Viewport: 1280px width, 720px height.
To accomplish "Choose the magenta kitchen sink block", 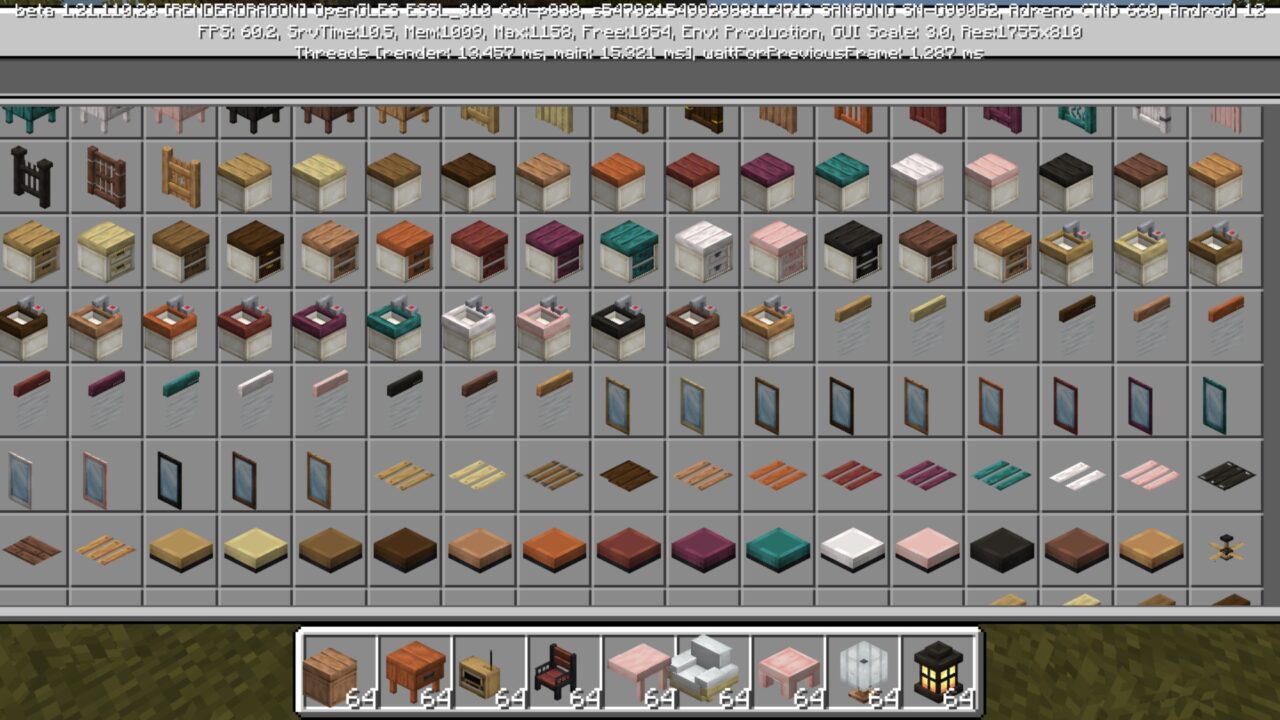I will point(319,327).
